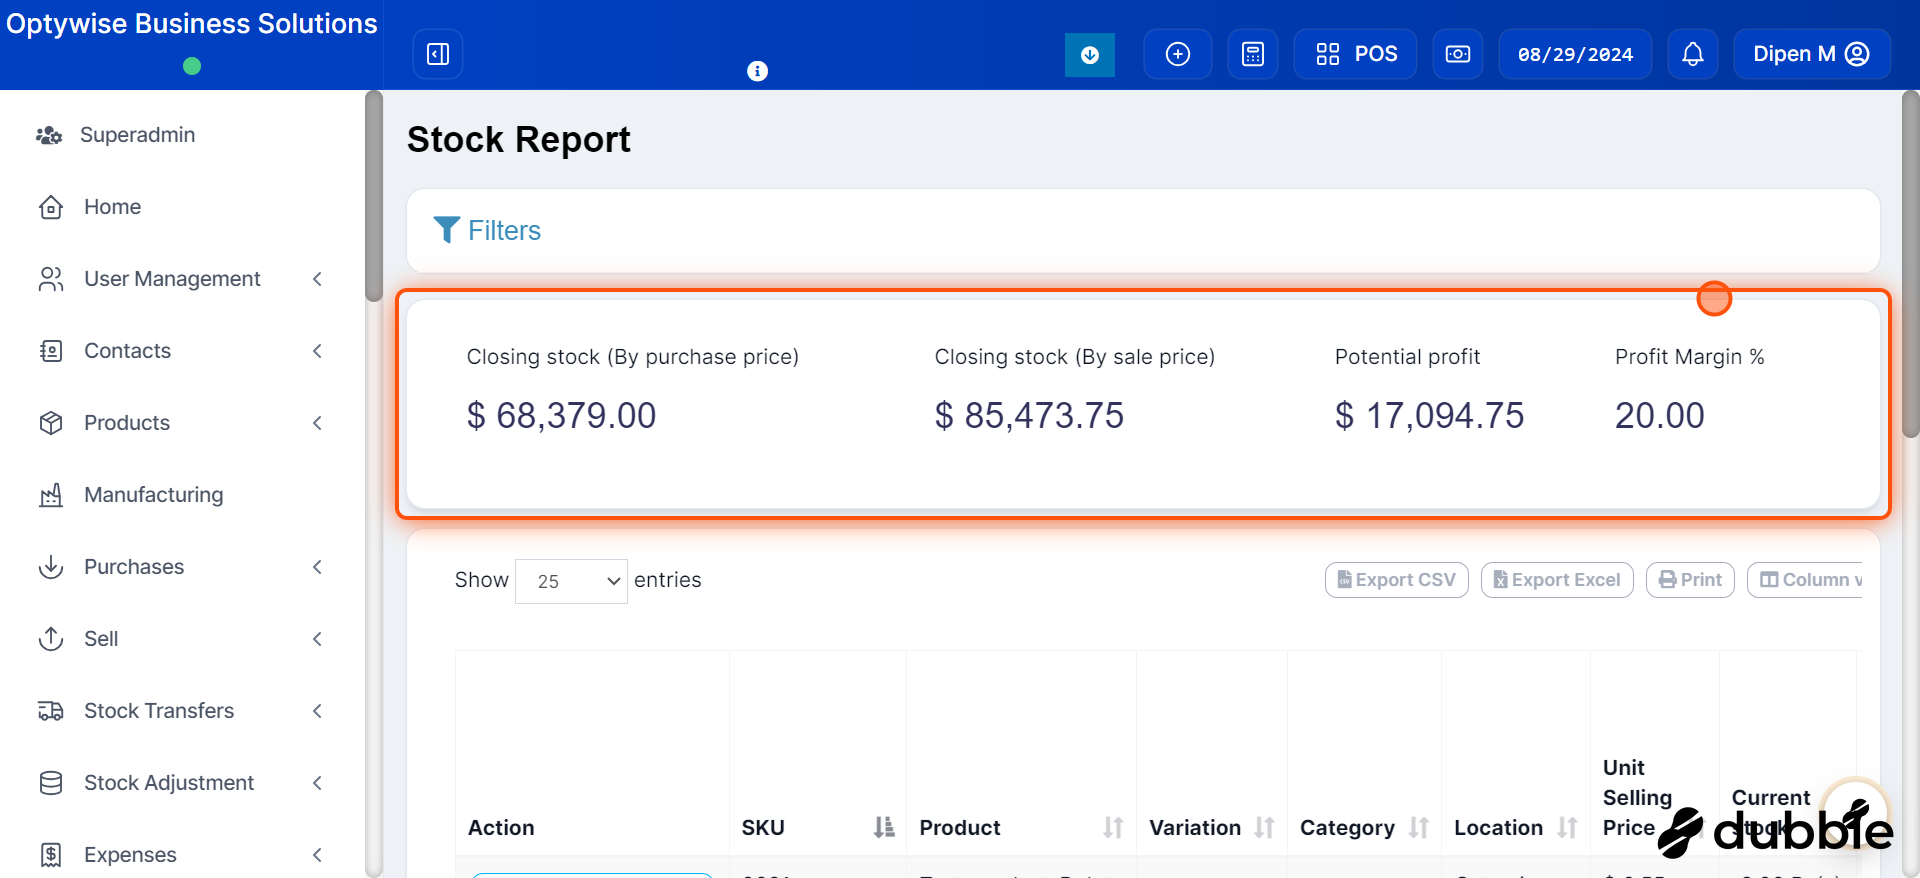This screenshot has height=878, width=1920.
Task: Print the stock report table
Action: 1690,580
